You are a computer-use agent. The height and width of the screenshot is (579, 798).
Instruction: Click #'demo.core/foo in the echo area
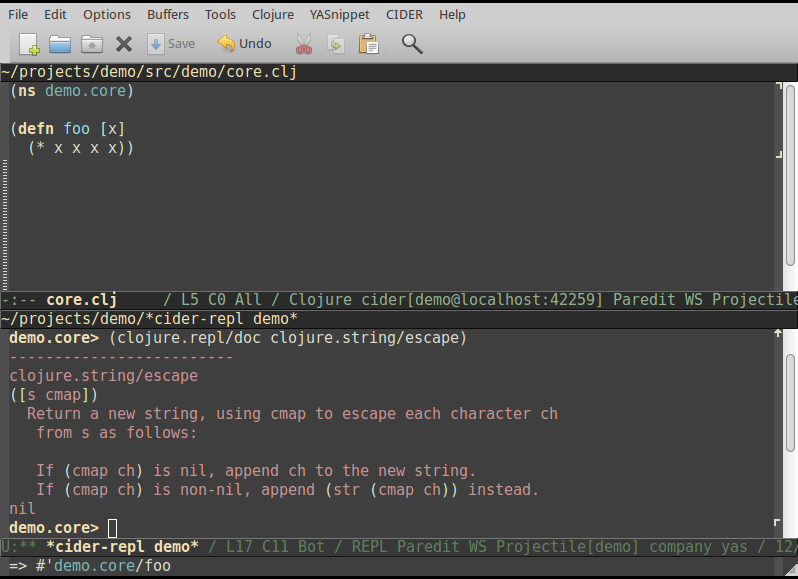point(103,566)
